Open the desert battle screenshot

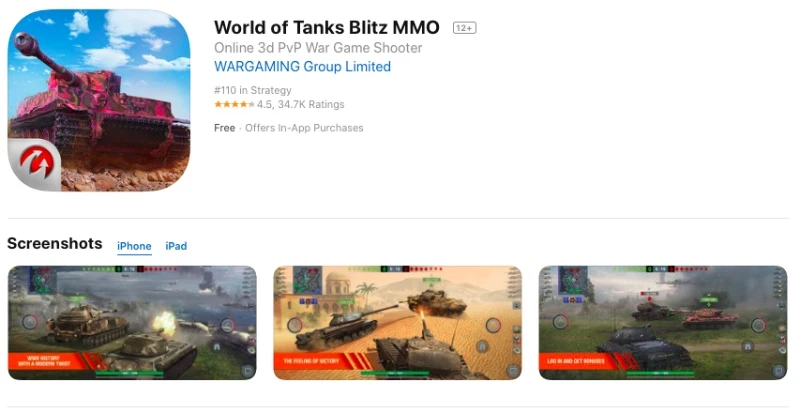397,323
